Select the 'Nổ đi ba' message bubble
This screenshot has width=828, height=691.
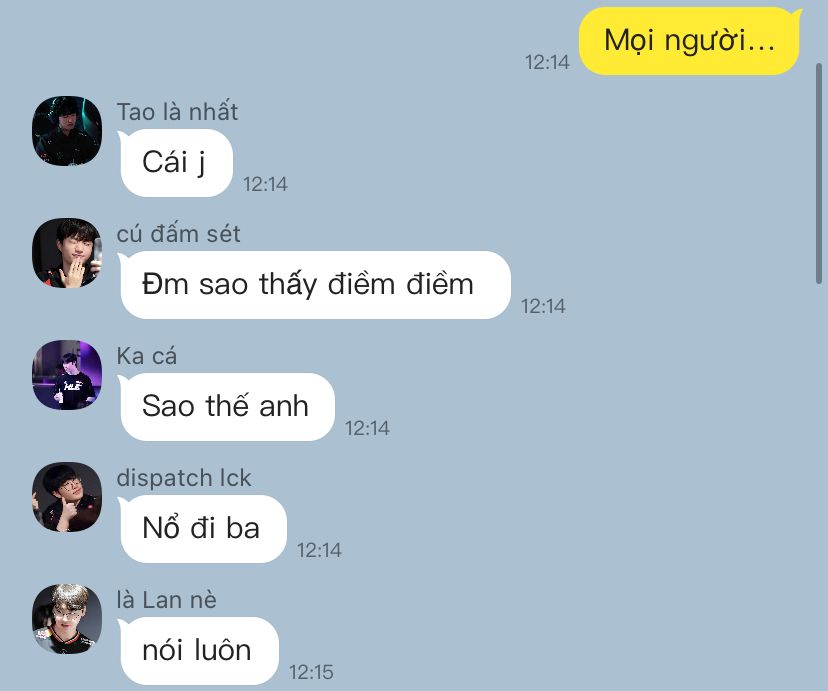pyautogui.click(x=203, y=528)
